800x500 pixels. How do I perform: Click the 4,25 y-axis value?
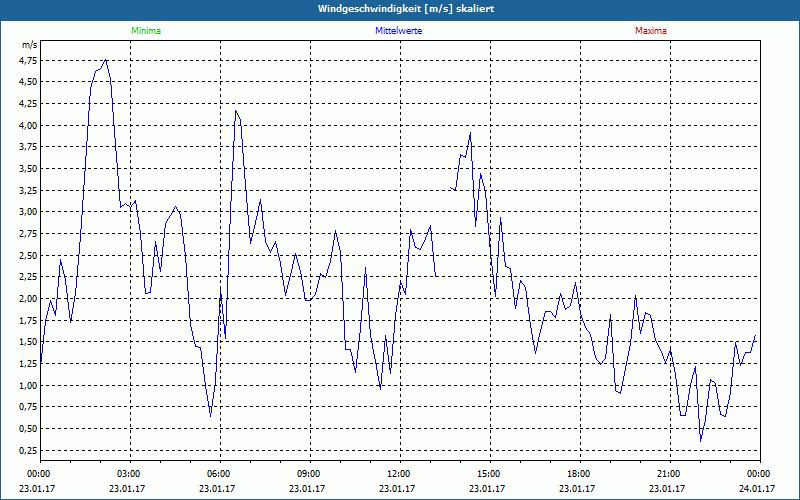28,104
